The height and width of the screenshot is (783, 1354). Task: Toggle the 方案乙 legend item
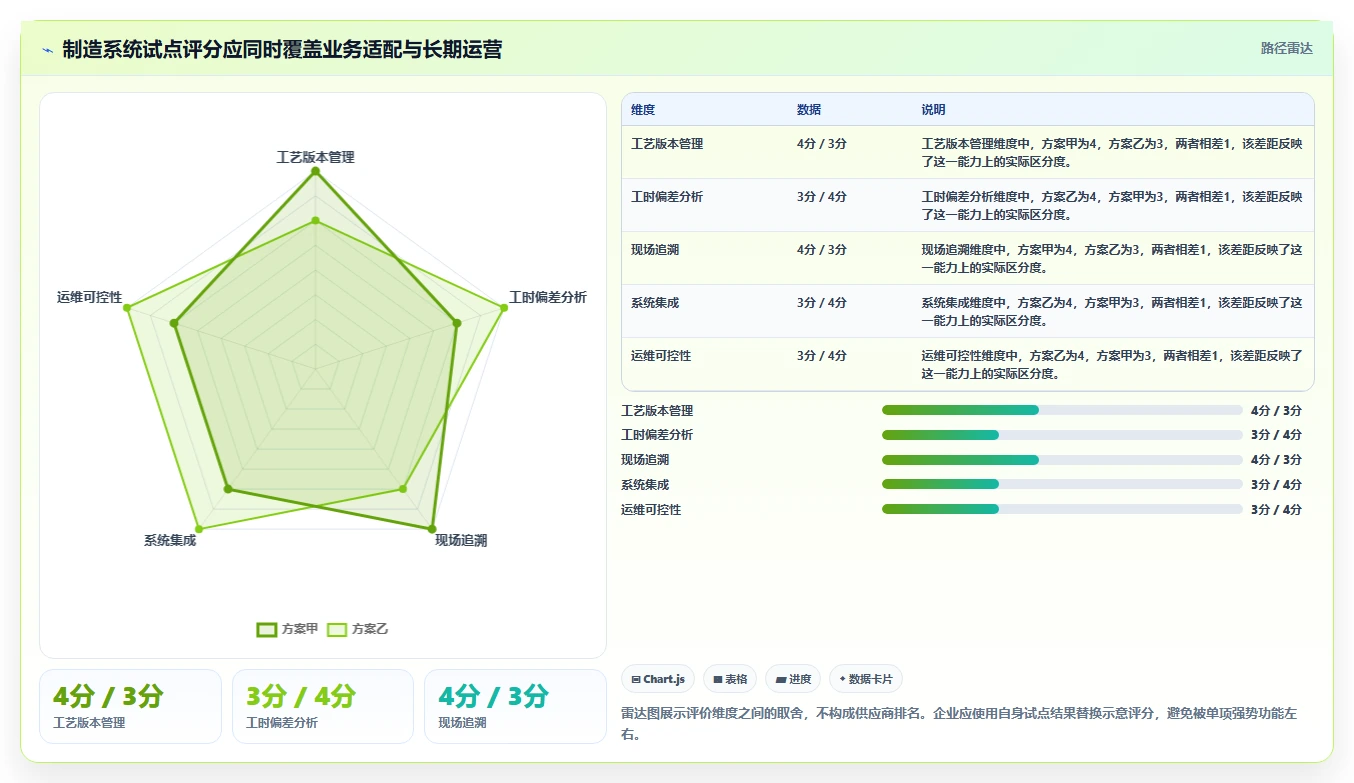click(358, 629)
